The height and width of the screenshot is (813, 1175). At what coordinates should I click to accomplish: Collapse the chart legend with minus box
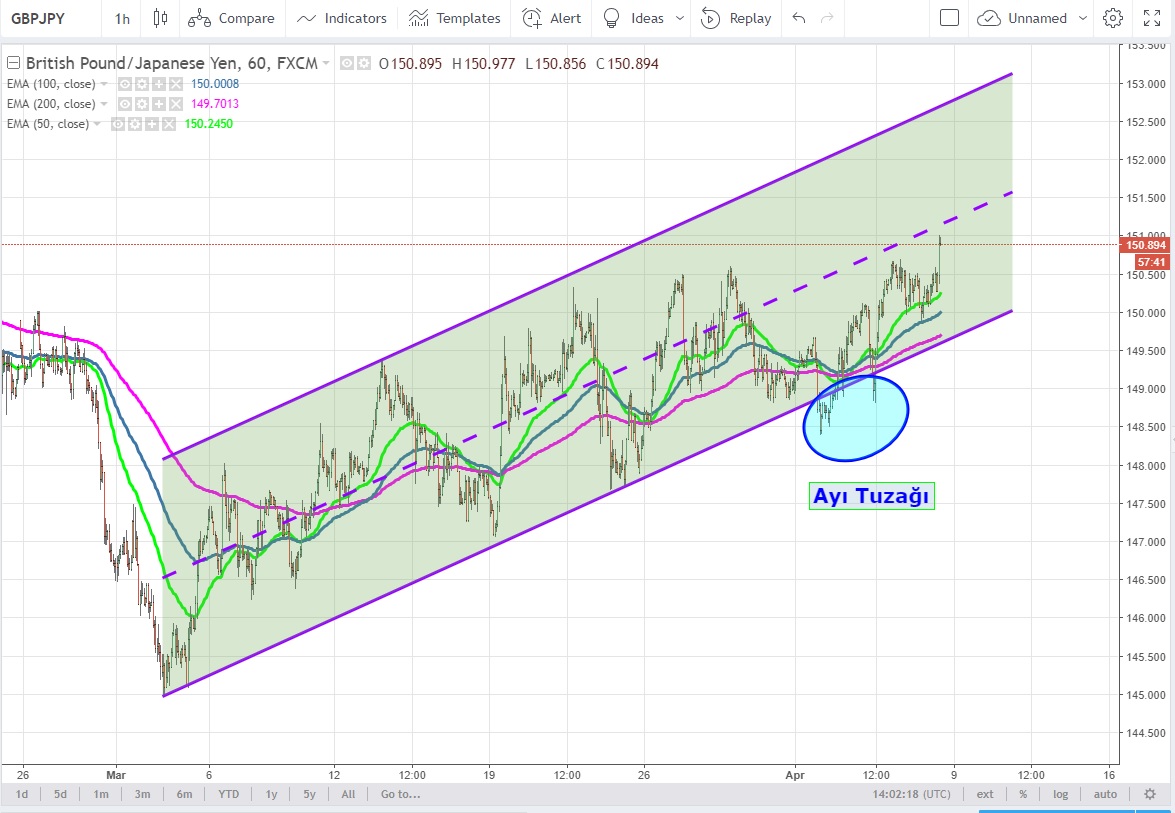tap(13, 64)
